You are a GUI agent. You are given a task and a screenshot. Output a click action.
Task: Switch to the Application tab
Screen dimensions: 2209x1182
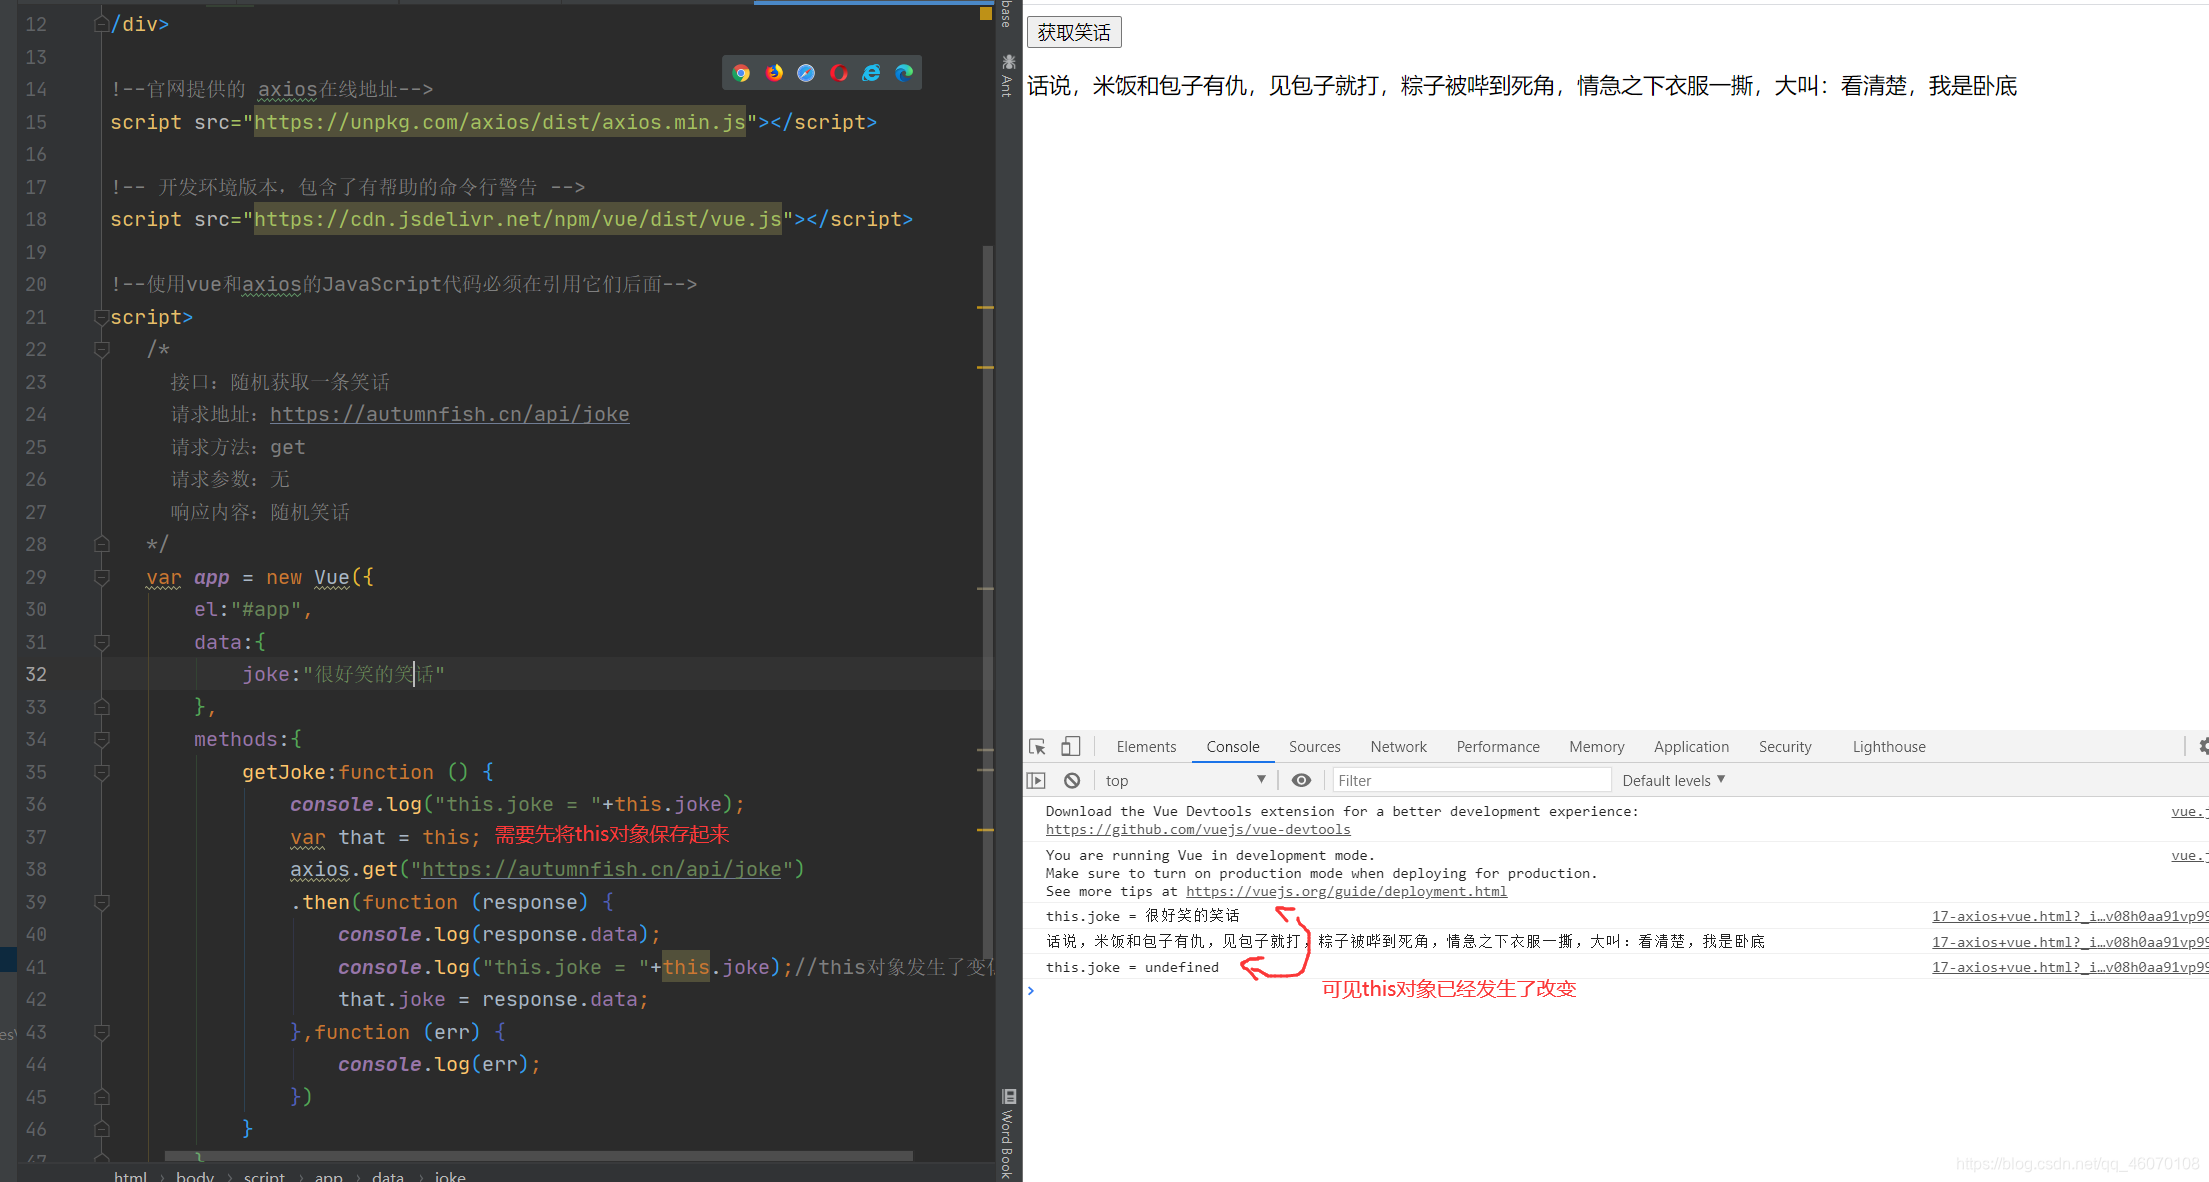1691,747
